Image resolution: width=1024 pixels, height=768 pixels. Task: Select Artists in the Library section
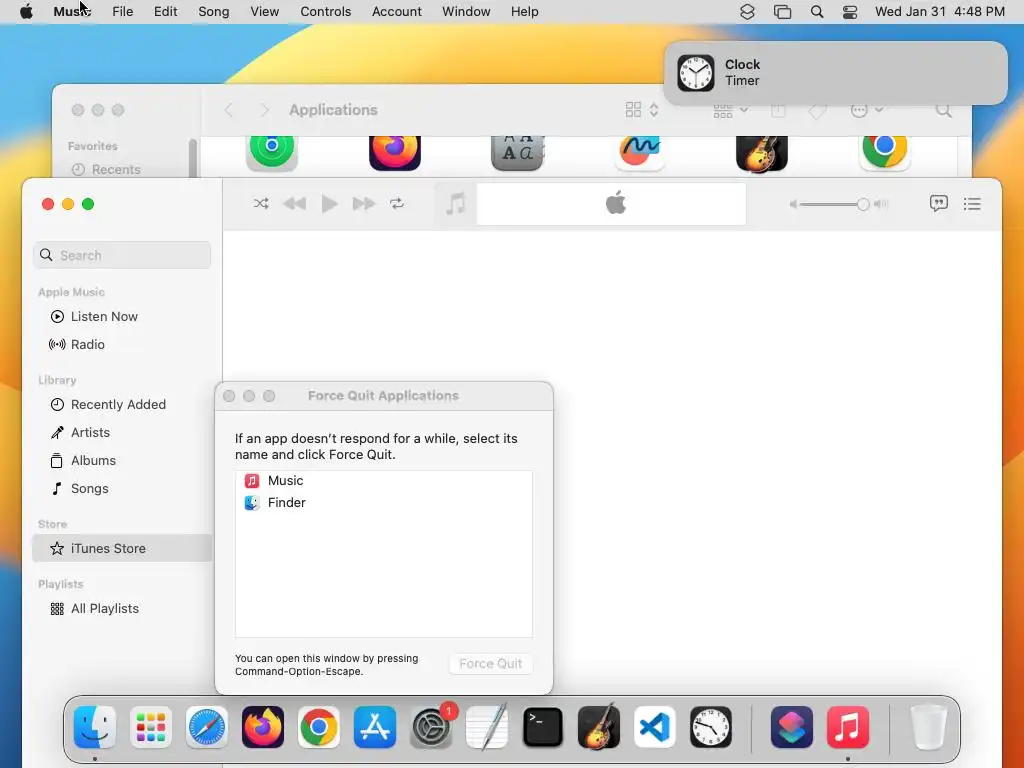pos(122,432)
